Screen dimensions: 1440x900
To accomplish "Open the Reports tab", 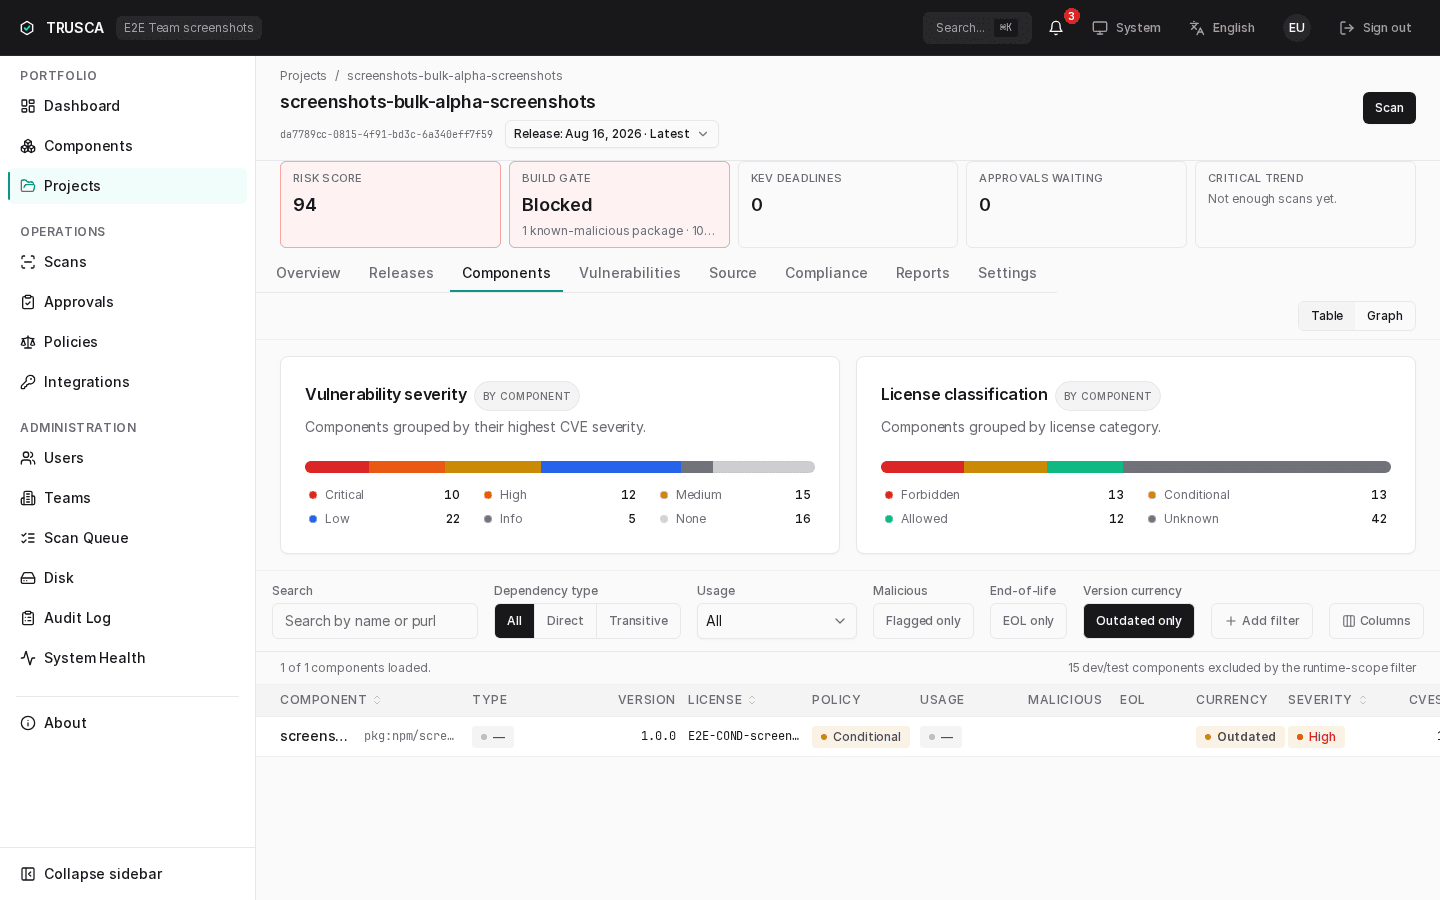I will pyautogui.click(x=923, y=273).
